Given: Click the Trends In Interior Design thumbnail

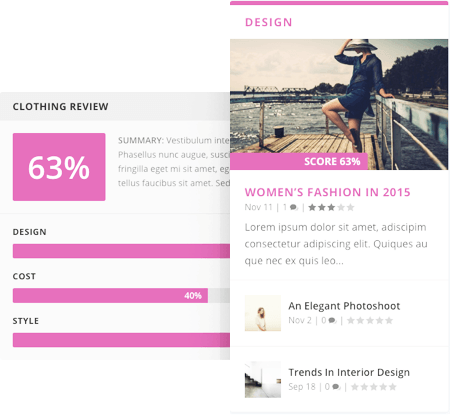Looking at the screenshot, I should pos(263,379).
